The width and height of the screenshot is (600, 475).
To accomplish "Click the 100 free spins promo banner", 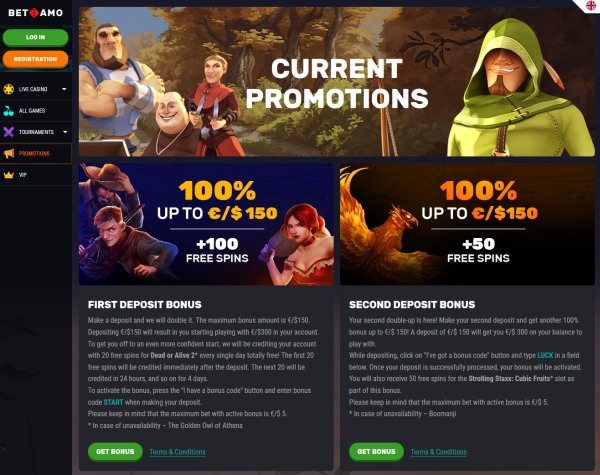I will pyautogui.click(x=206, y=225).
